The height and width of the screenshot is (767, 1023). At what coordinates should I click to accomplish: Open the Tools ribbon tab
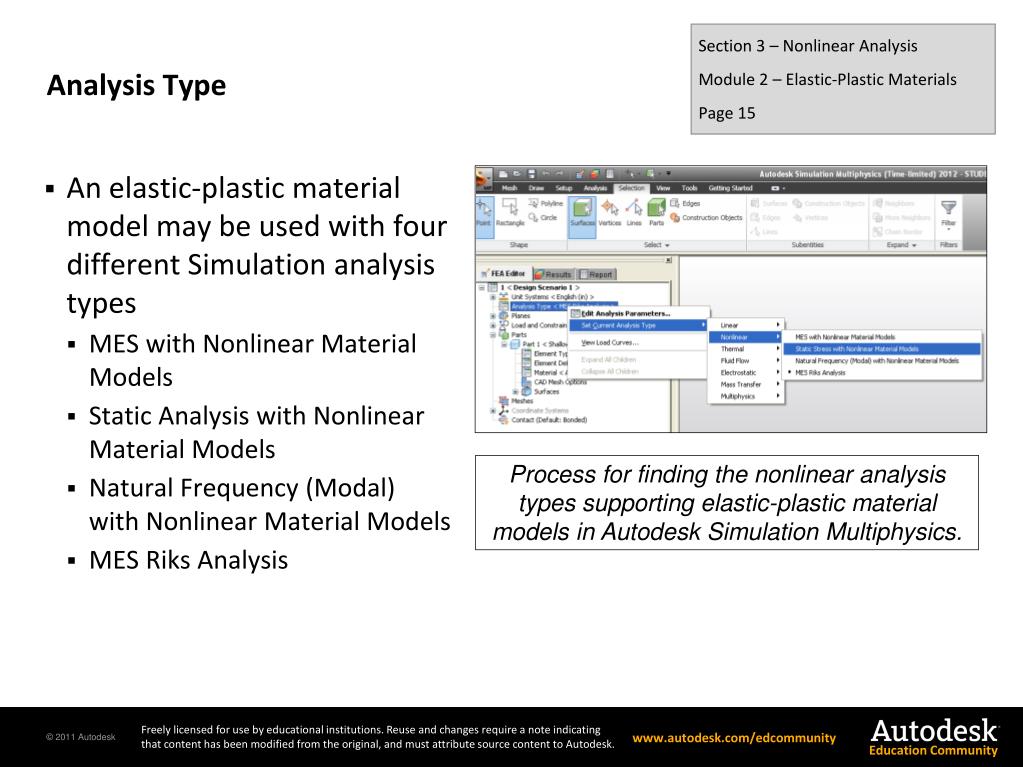pos(690,188)
